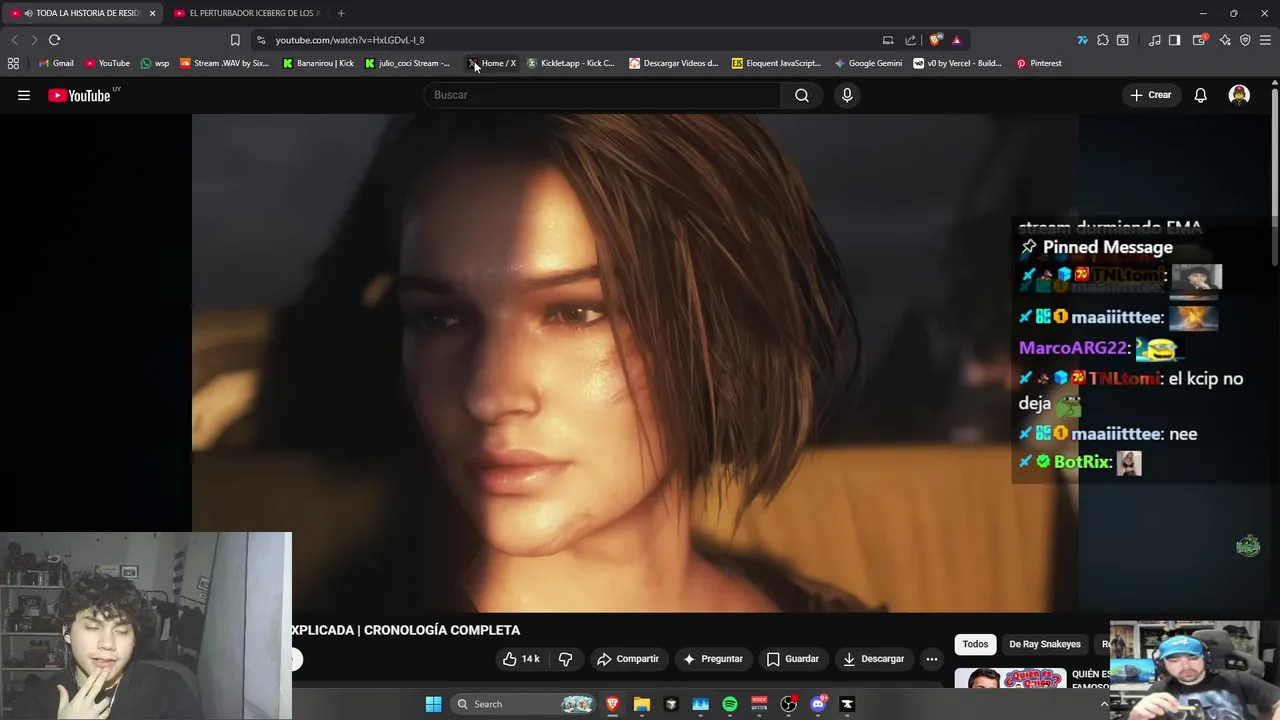Open Kicklet.app bookmark
The width and height of the screenshot is (1280, 720).
570,63
